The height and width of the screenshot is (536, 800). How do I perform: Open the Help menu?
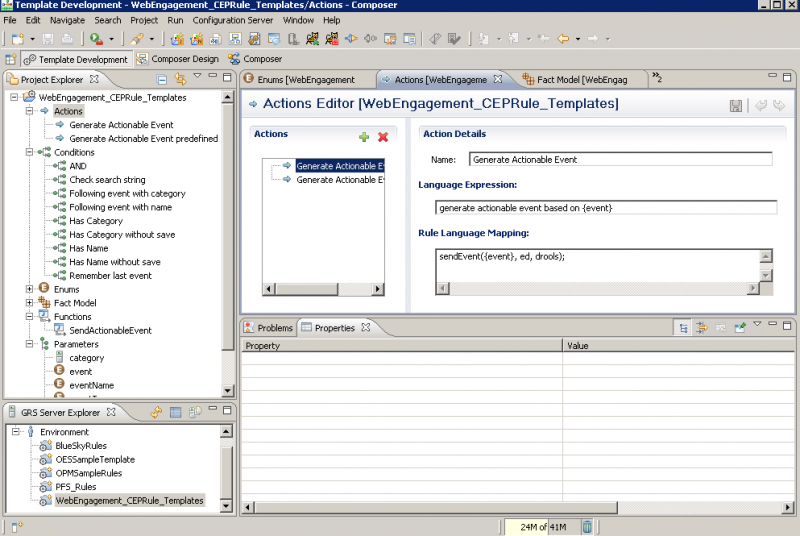click(x=331, y=20)
